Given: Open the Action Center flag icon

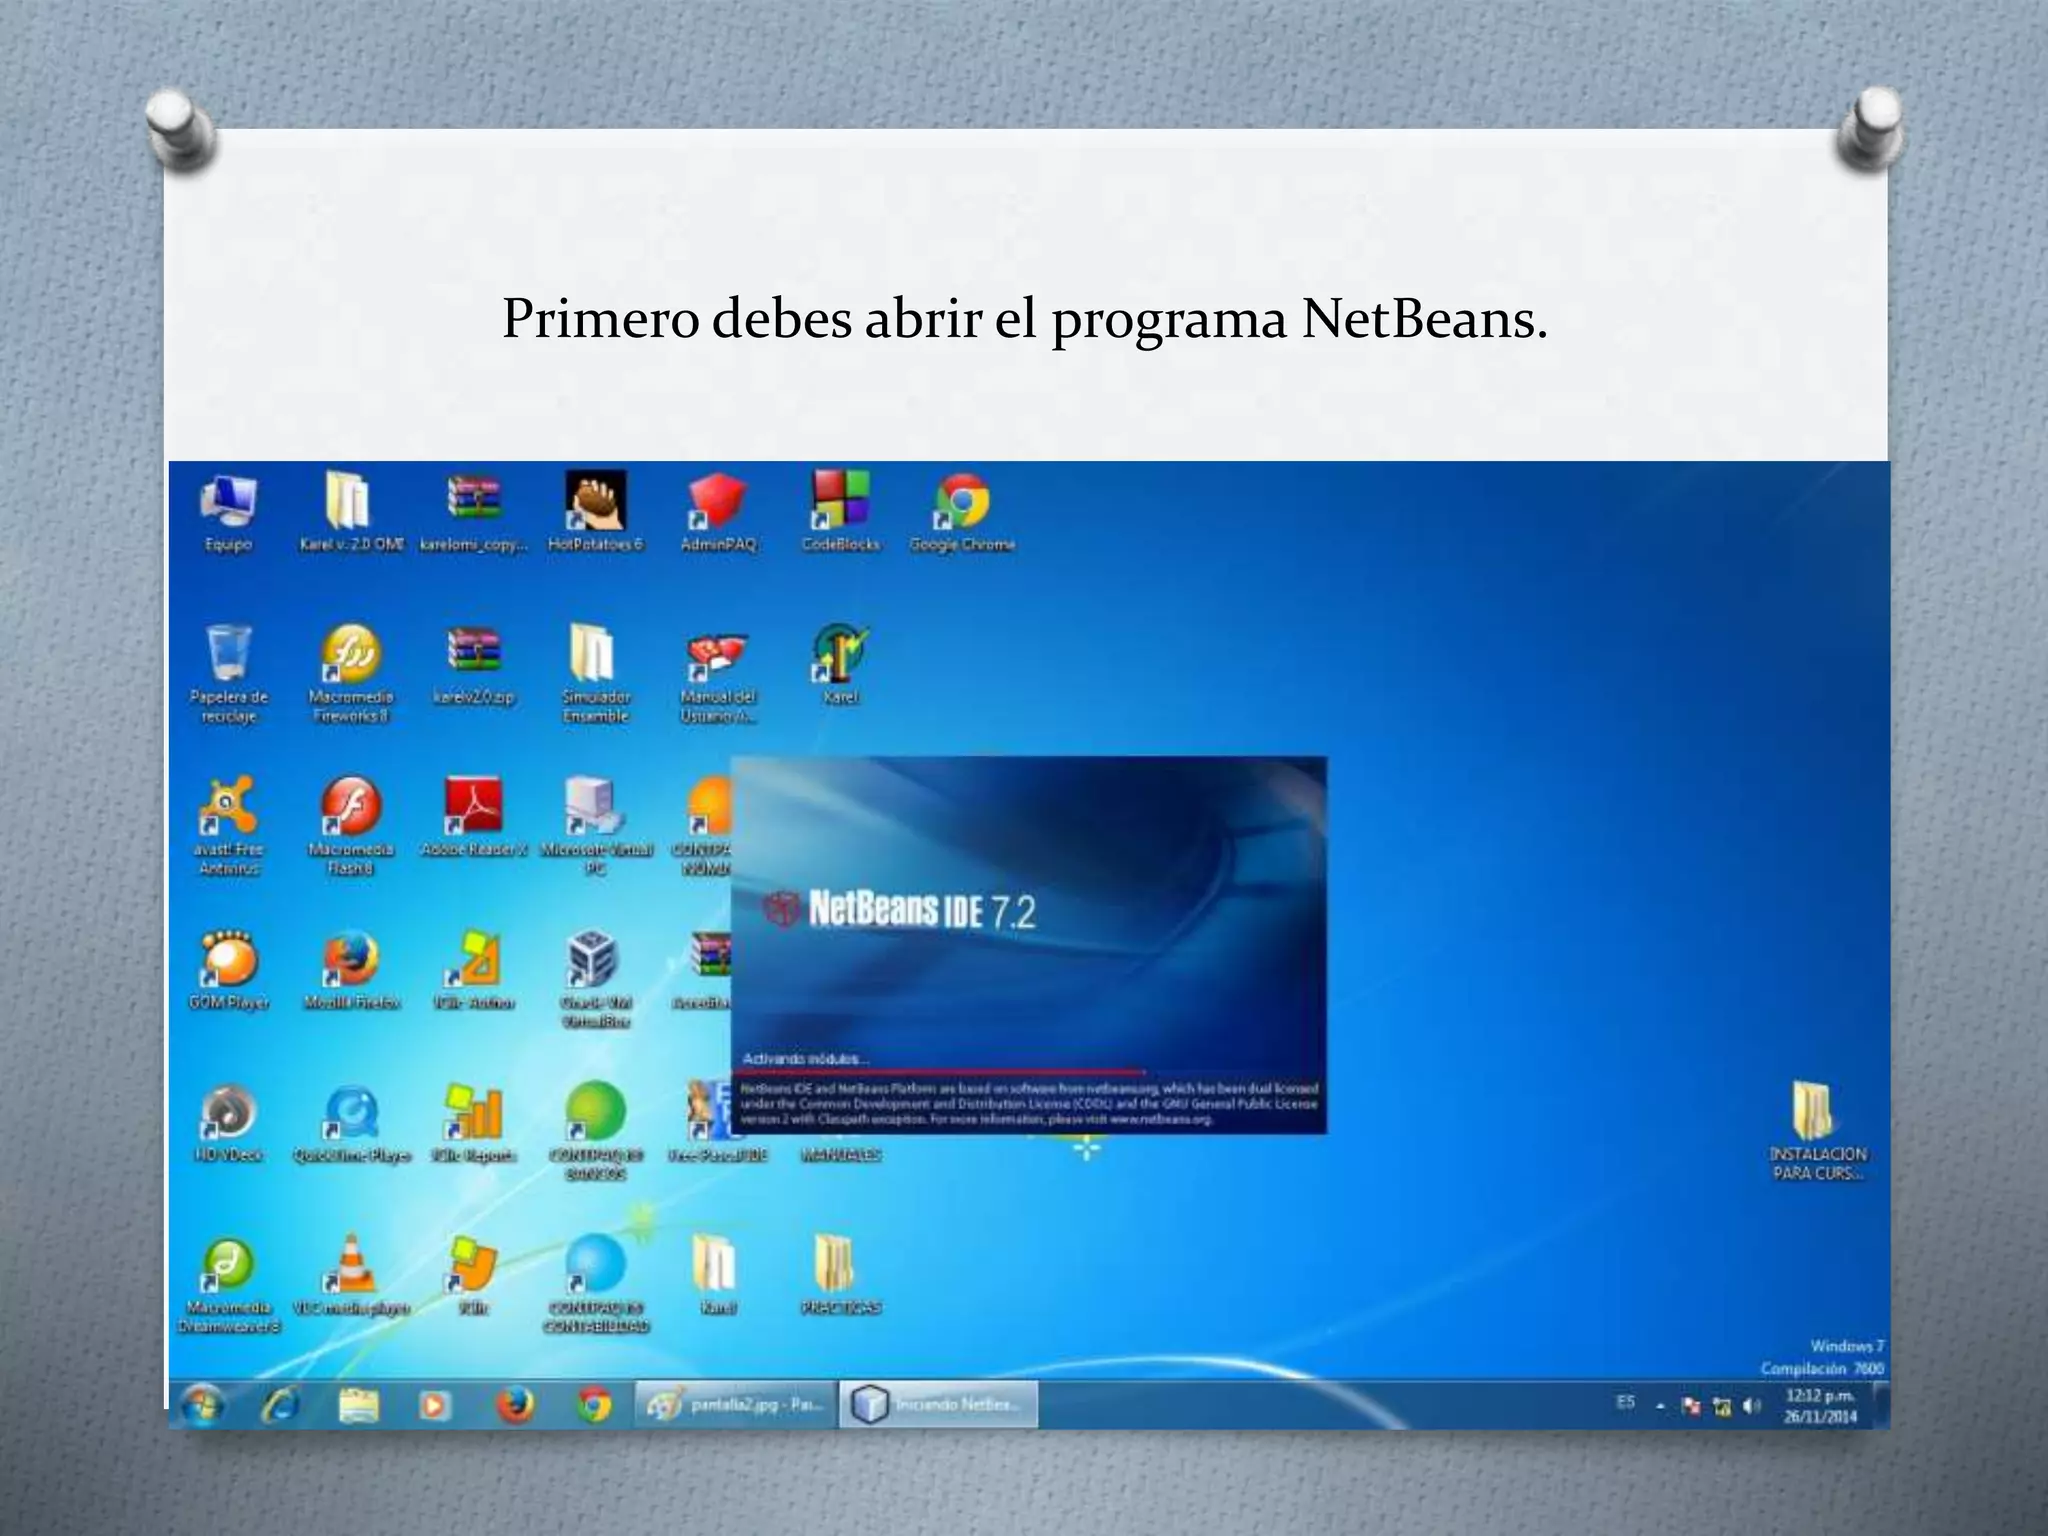Looking at the screenshot, I should pos(1691,1406).
